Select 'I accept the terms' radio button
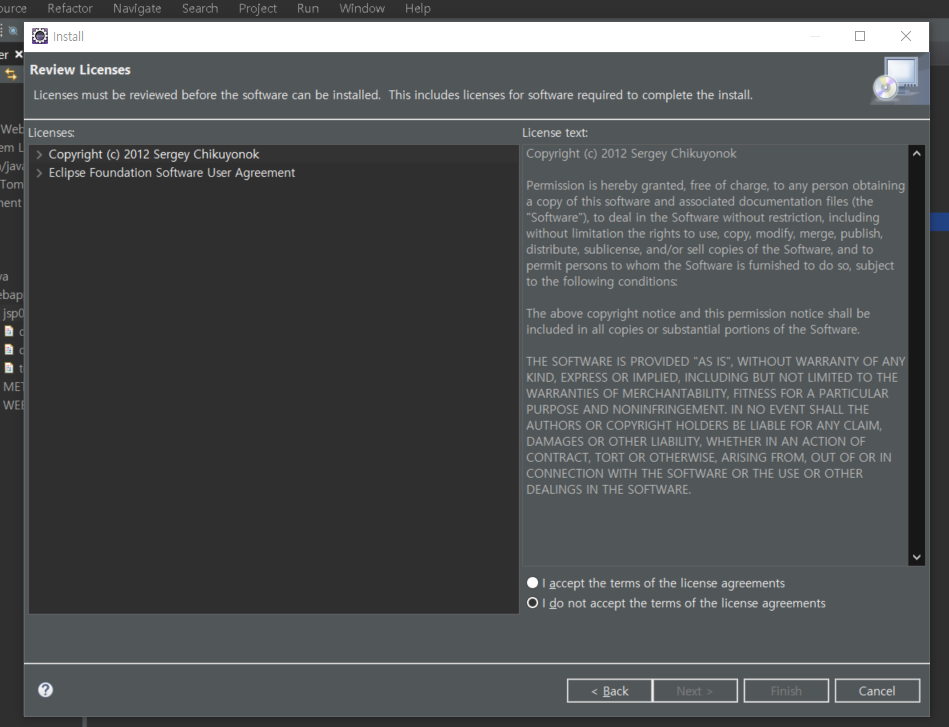 [533, 583]
